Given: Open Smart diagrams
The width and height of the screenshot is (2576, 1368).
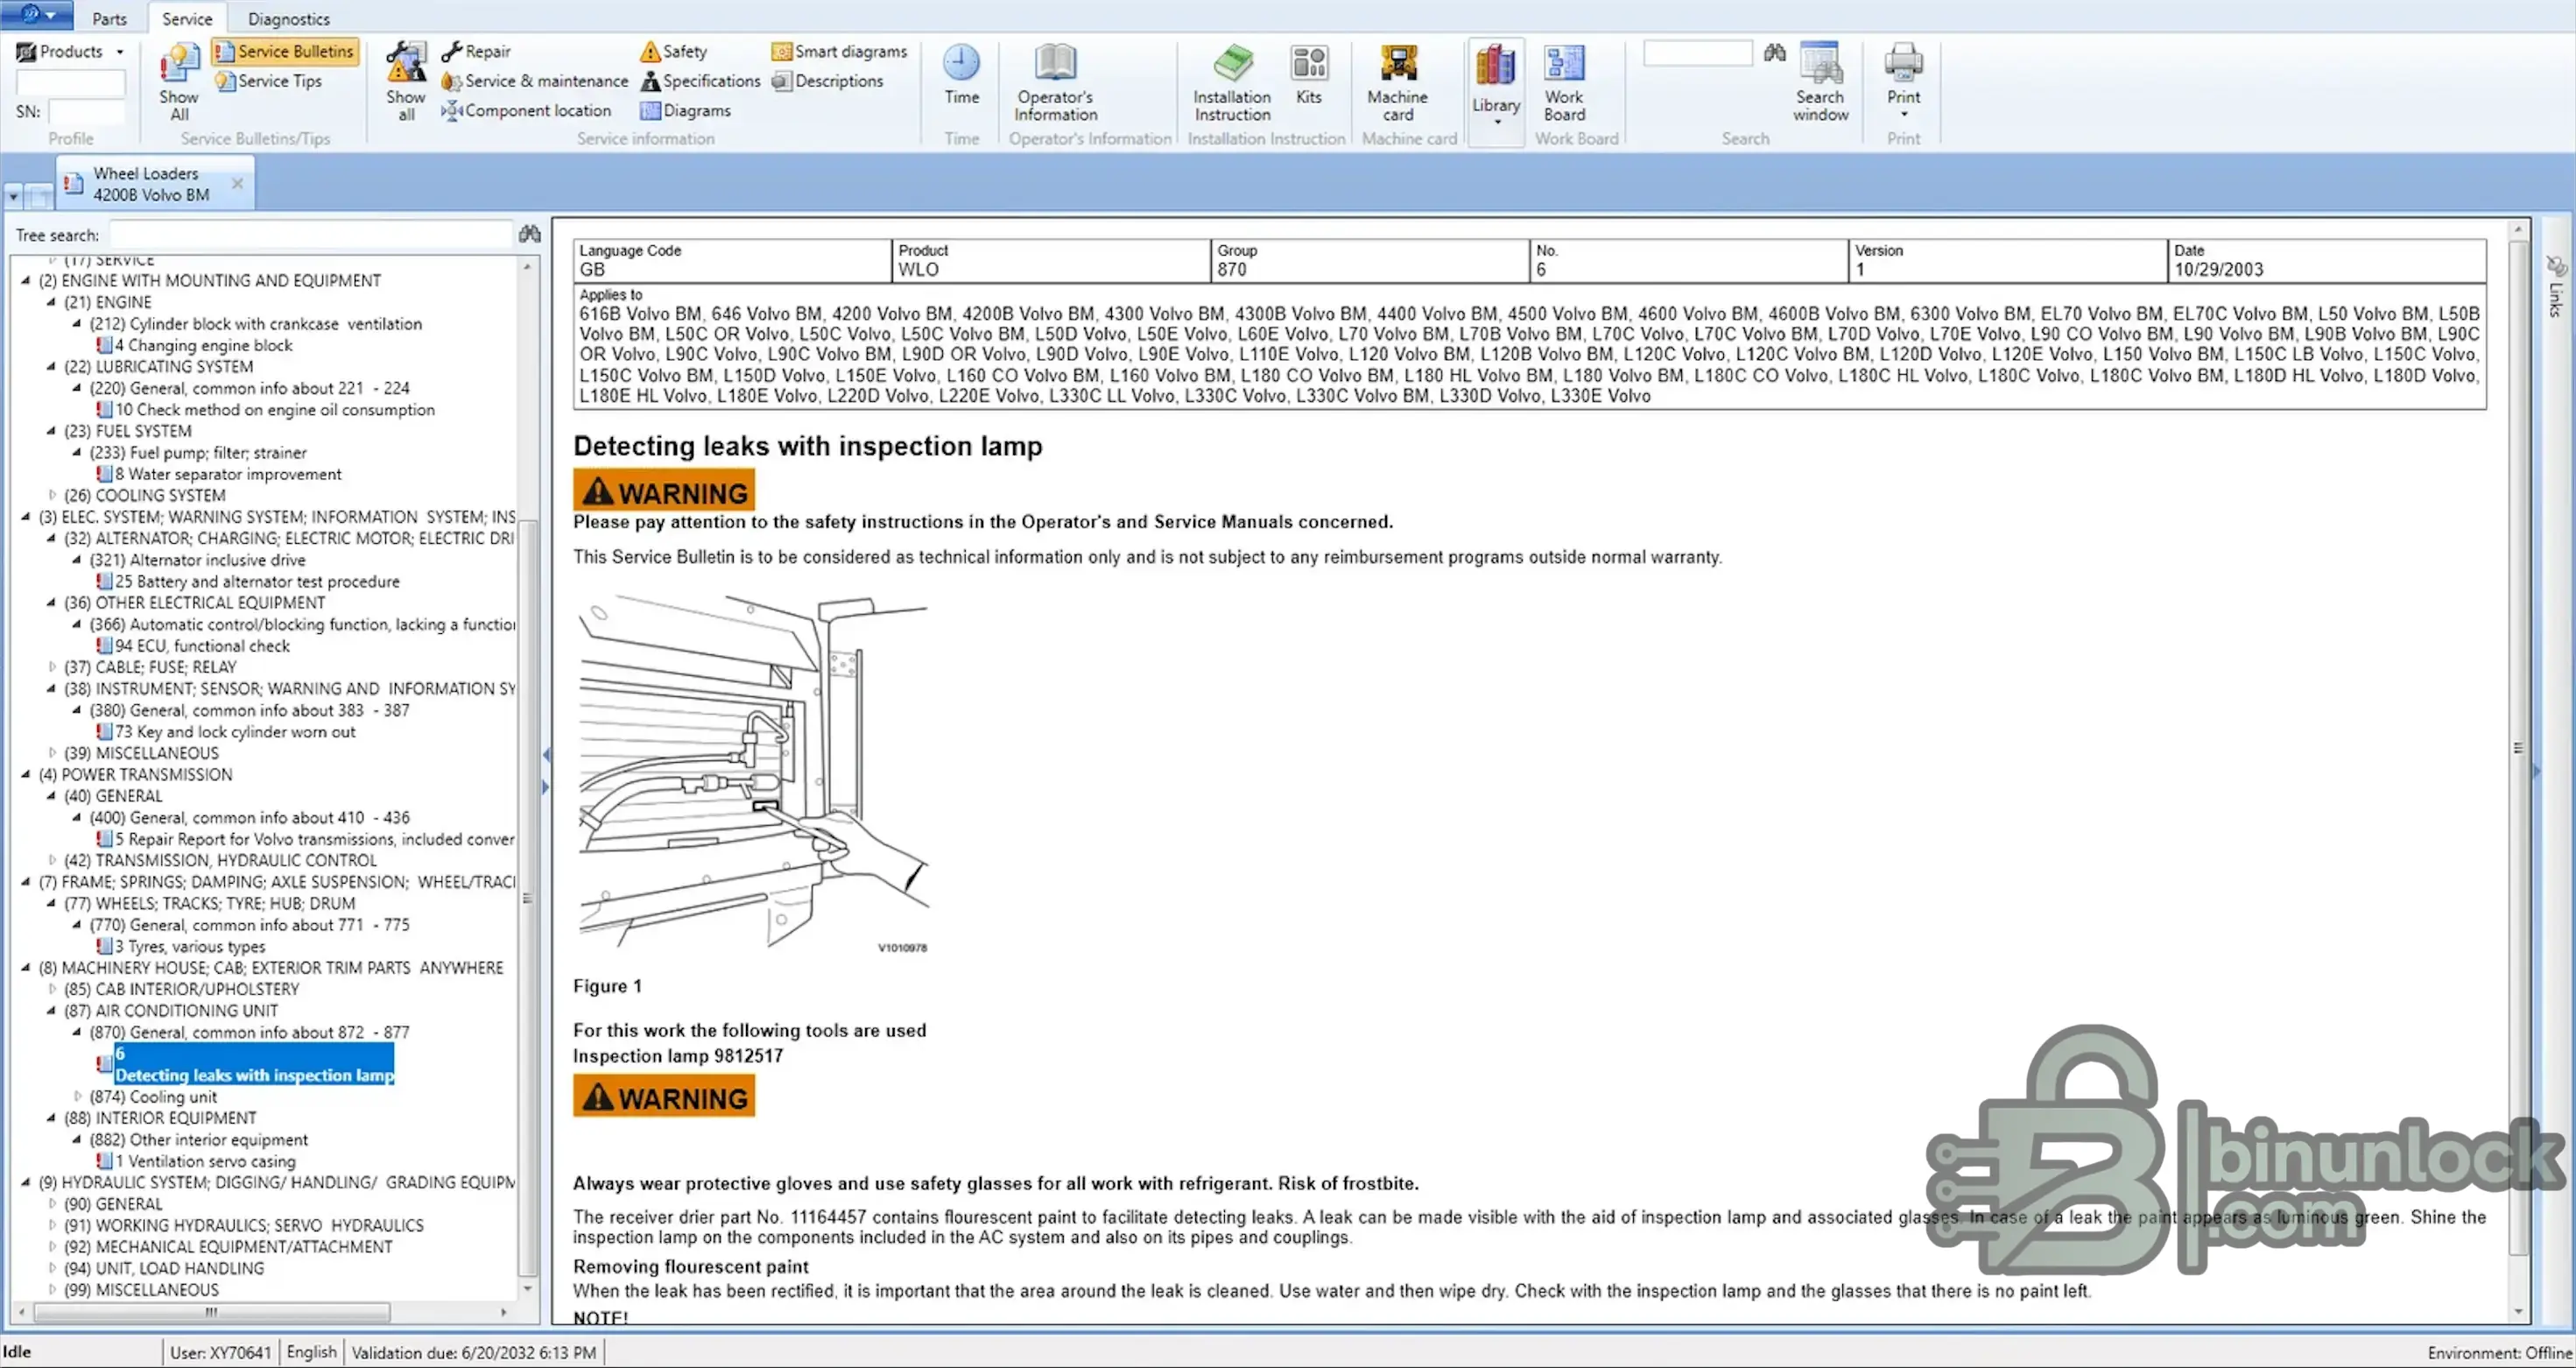Looking at the screenshot, I should (839, 51).
